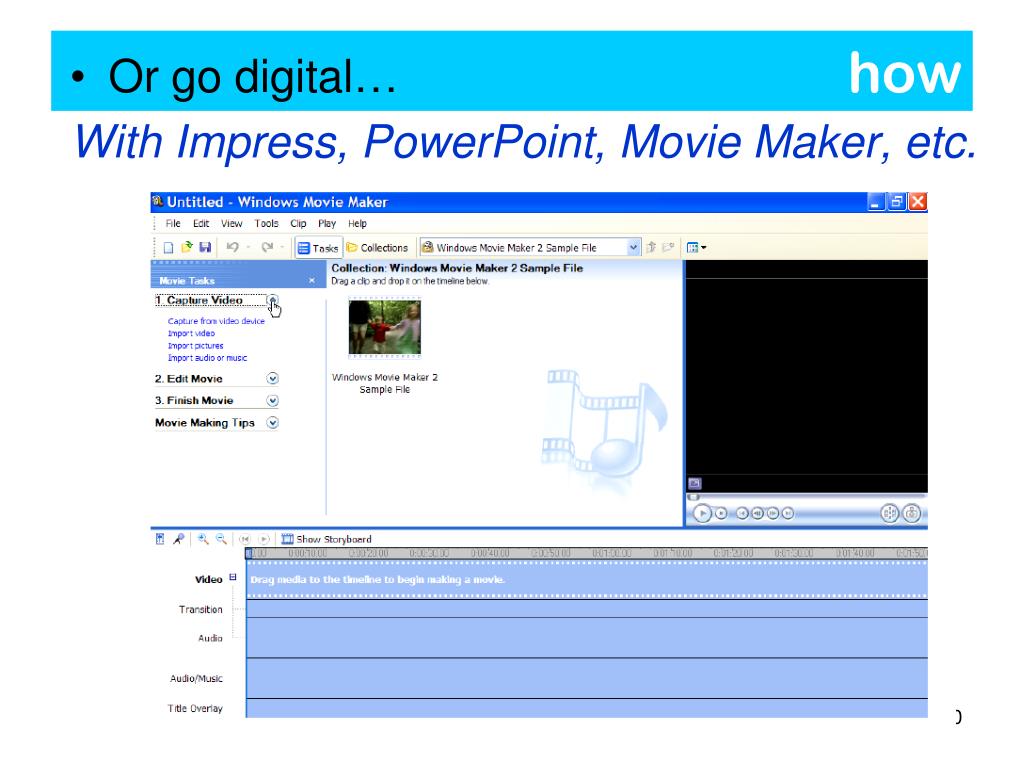Click the Back button in the preview controls
Screen dimensions: 1024x768
743,513
